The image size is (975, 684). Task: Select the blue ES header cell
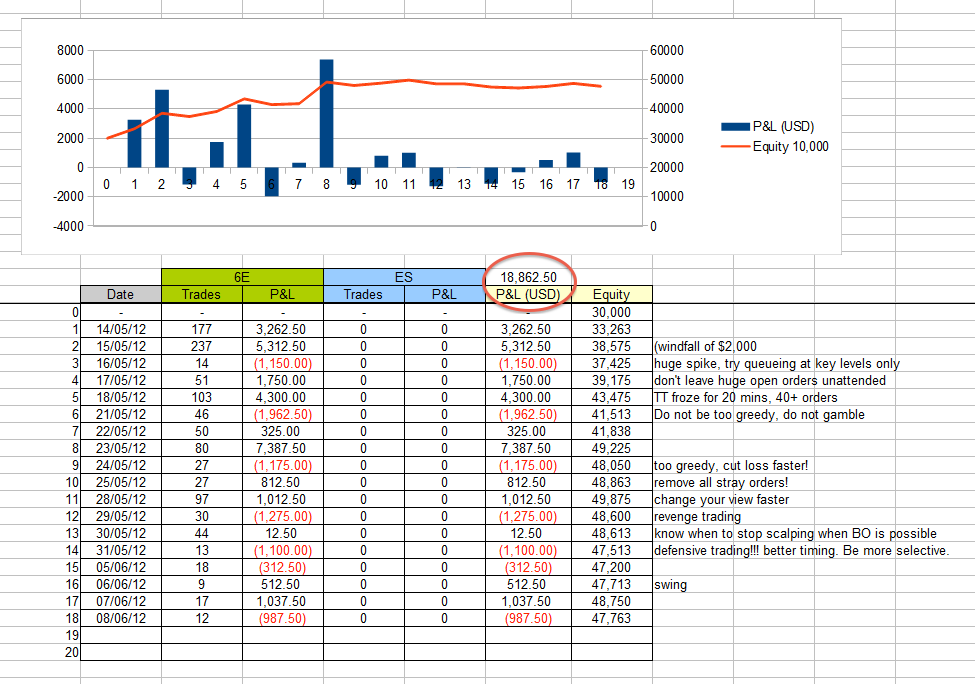404,276
